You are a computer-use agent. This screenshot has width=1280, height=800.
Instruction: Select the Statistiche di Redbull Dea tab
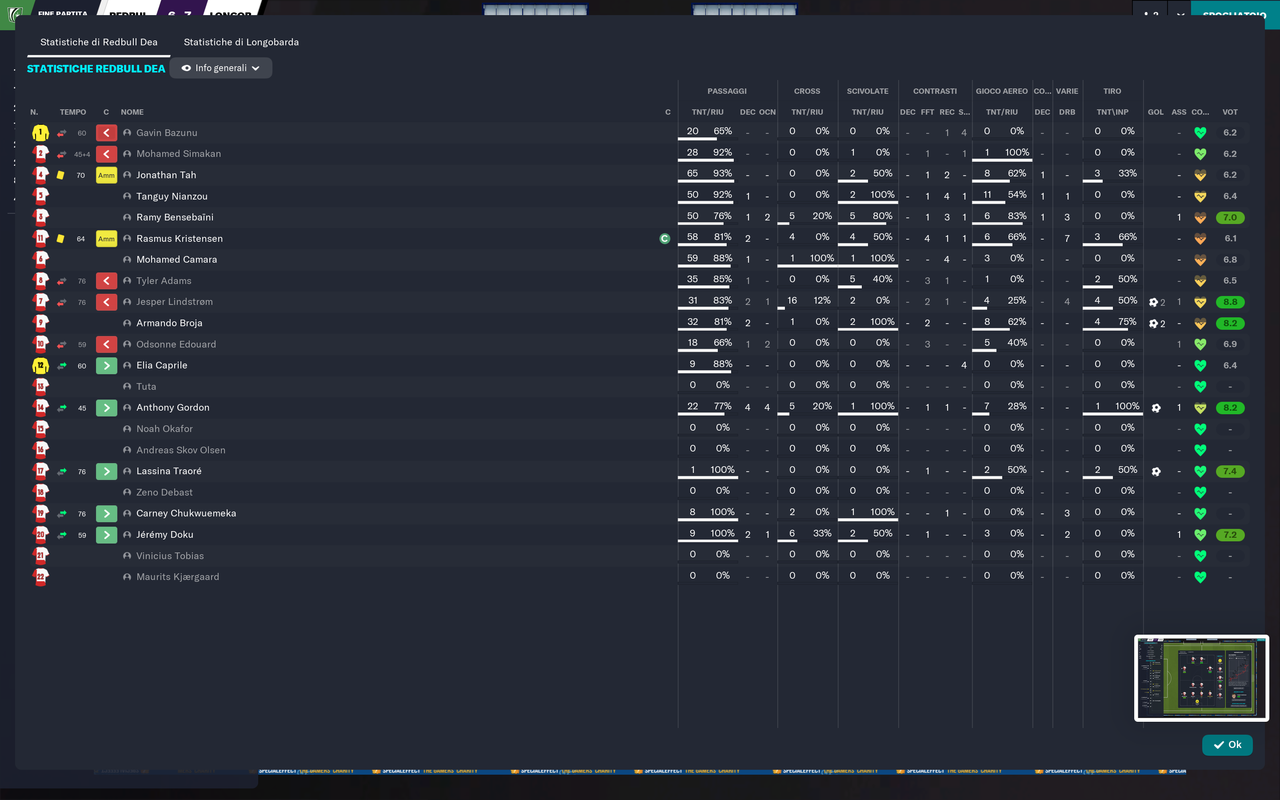[99, 42]
